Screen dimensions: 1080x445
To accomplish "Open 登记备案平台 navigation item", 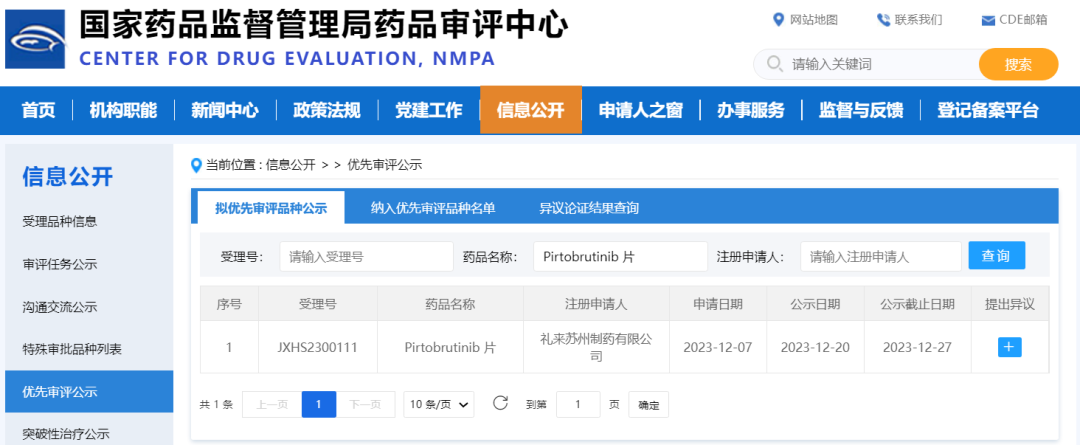I will pyautogui.click(x=988, y=110).
